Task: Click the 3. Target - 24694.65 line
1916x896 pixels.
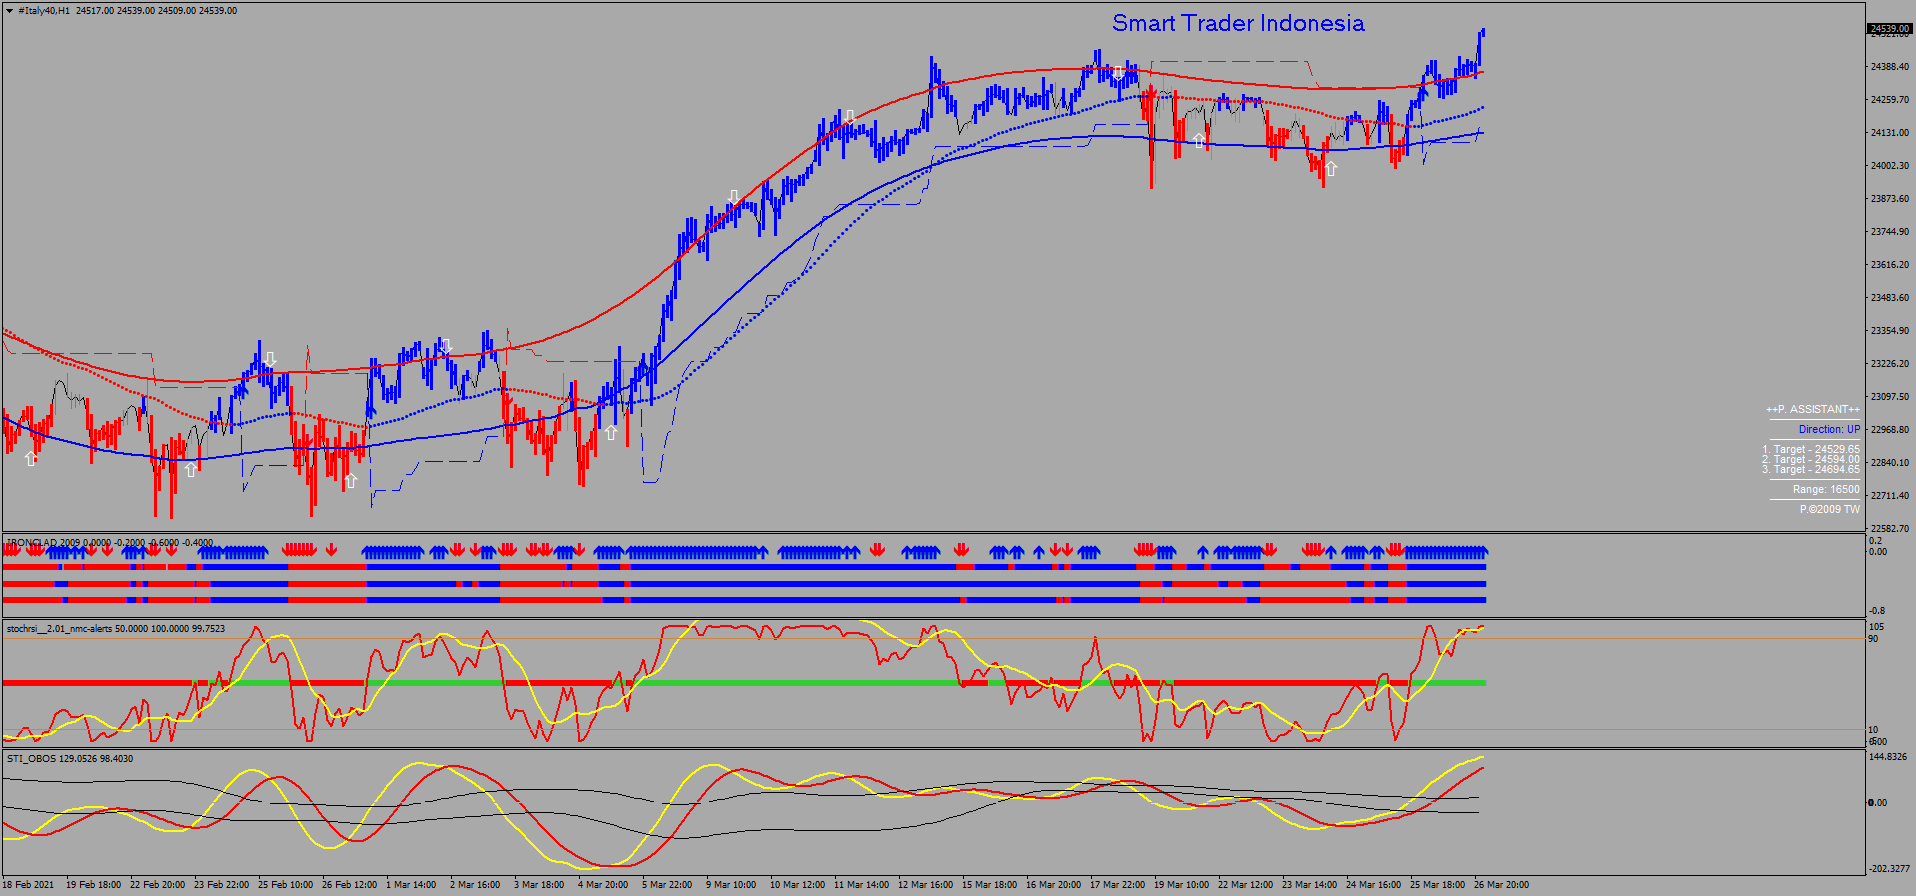Action: (1811, 469)
